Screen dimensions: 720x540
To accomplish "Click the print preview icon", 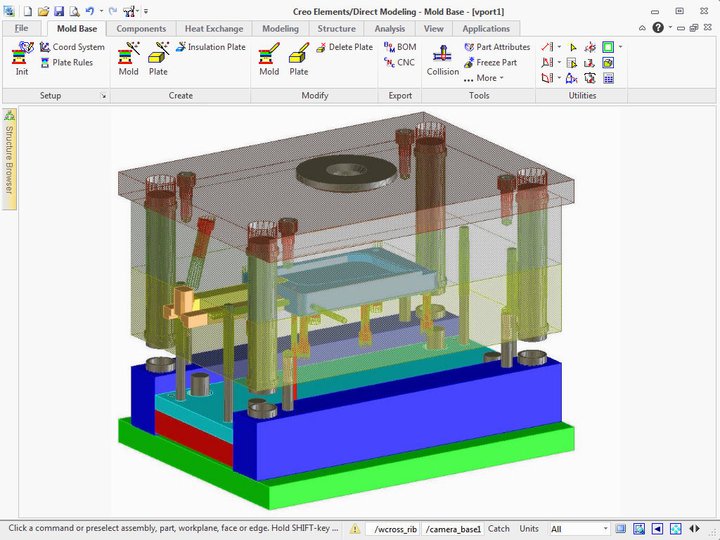I will coord(74,11).
